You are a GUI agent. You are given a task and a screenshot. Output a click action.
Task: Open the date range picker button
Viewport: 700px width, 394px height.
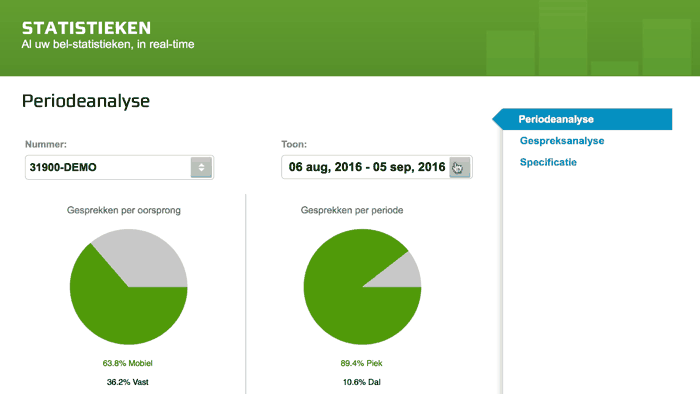[x=459, y=167]
